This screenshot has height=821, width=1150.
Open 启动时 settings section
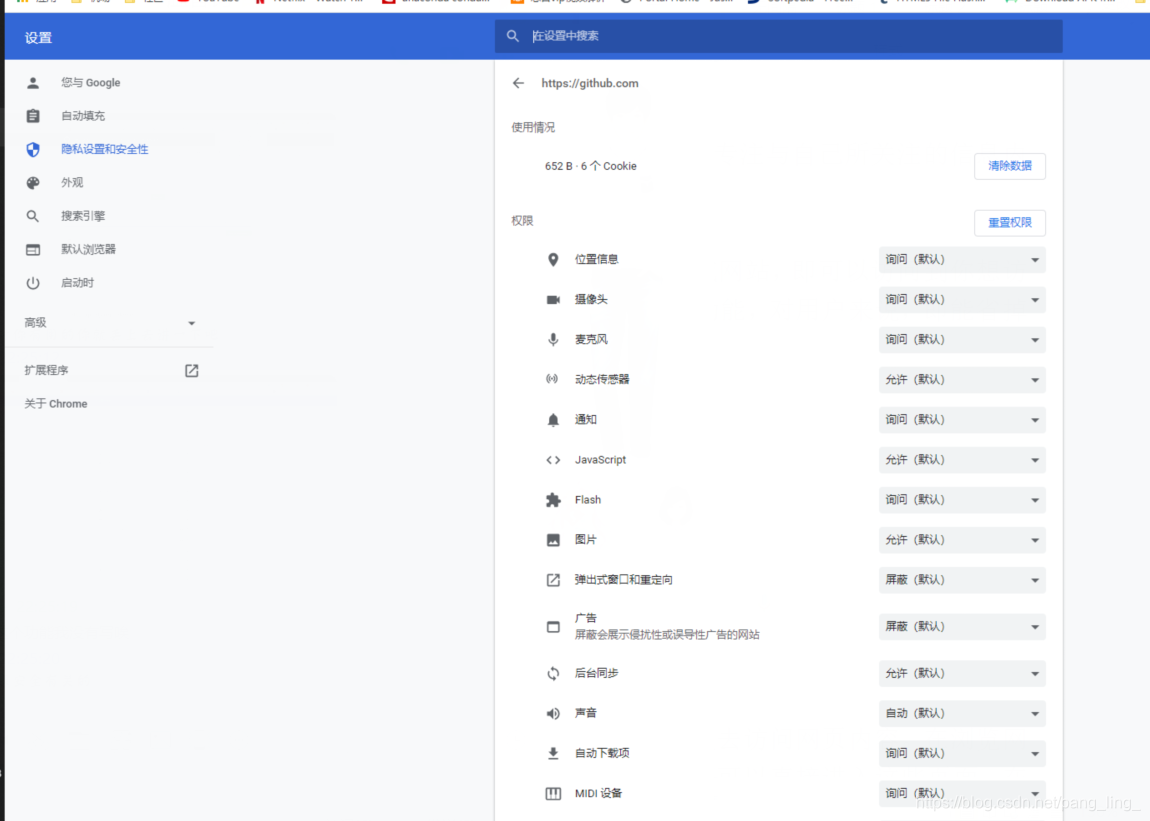(77, 283)
